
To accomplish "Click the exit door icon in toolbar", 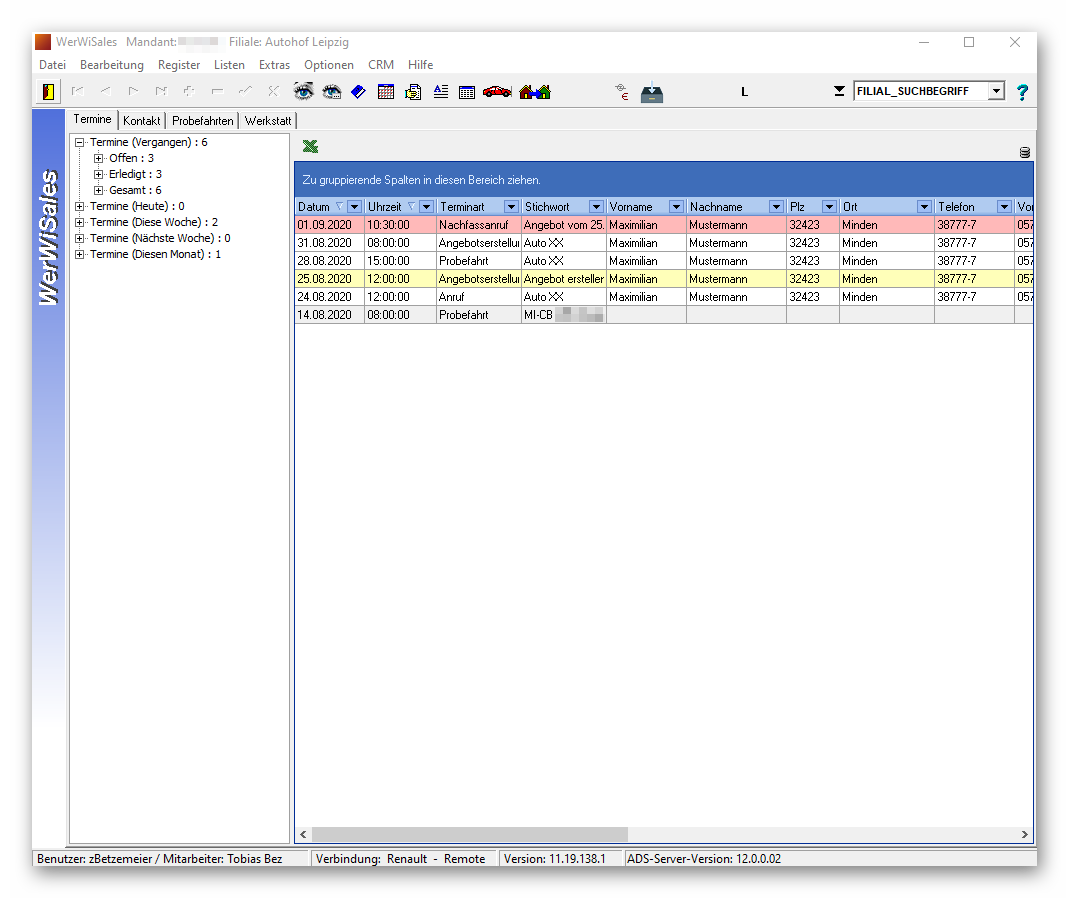I will 48,91.
